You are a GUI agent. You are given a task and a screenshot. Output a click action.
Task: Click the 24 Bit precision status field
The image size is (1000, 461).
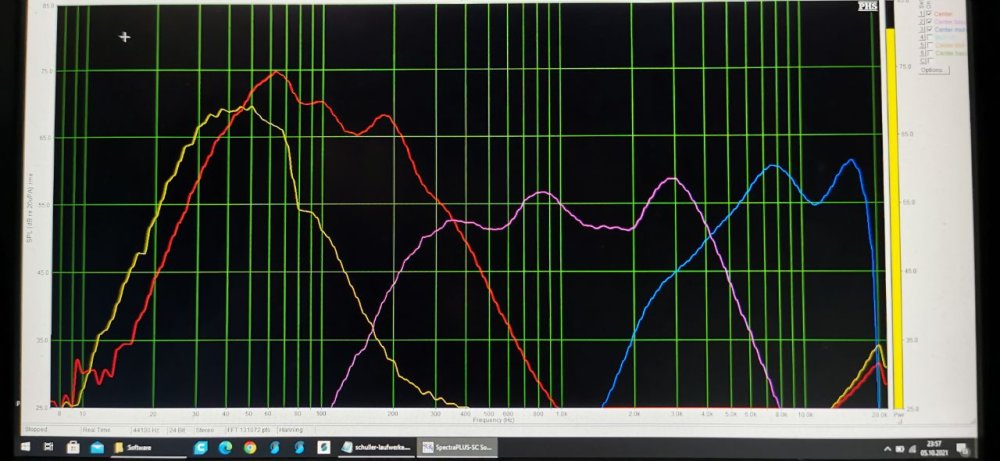coord(180,430)
